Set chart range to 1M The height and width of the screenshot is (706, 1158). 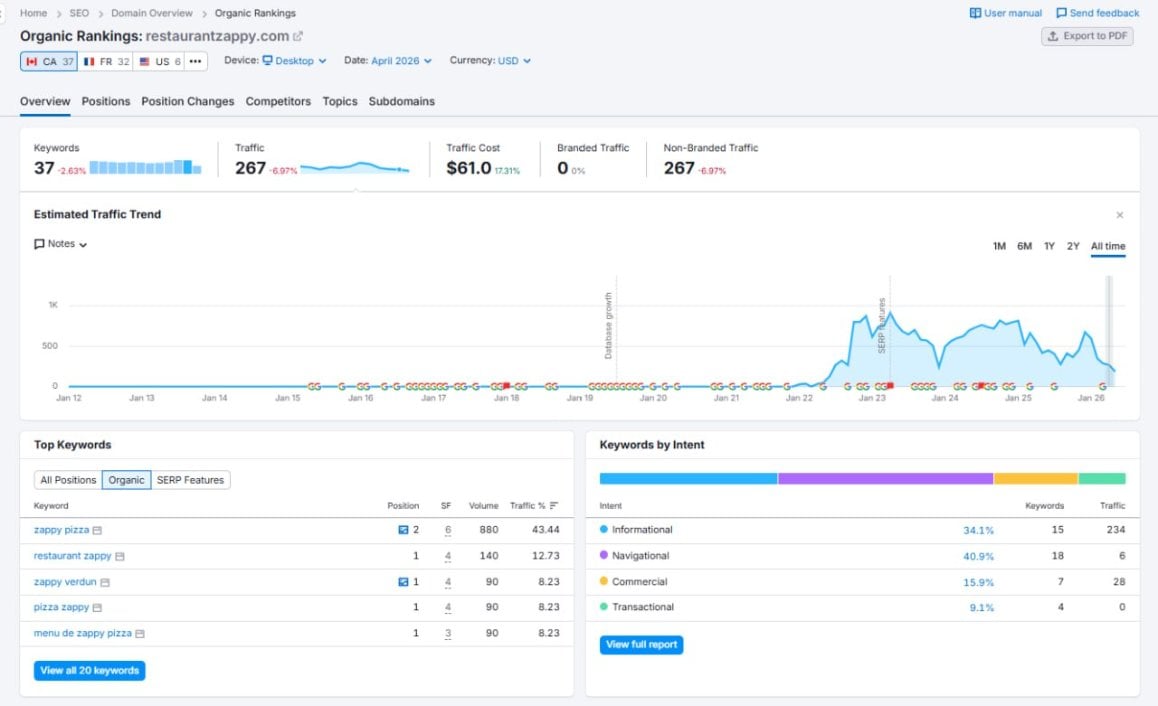click(x=999, y=246)
